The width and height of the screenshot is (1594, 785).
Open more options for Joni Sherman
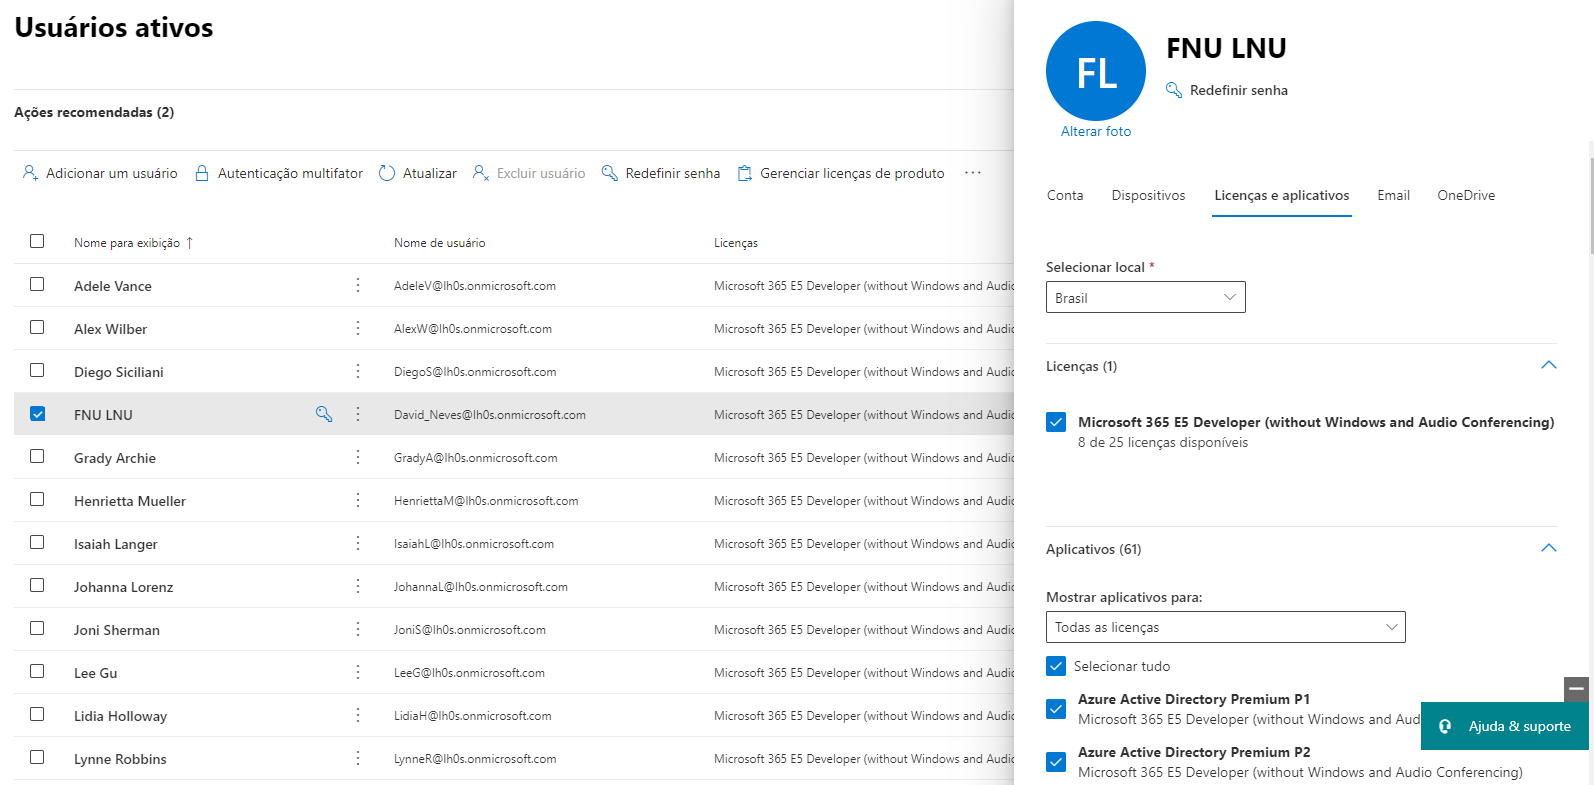point(358,629)
